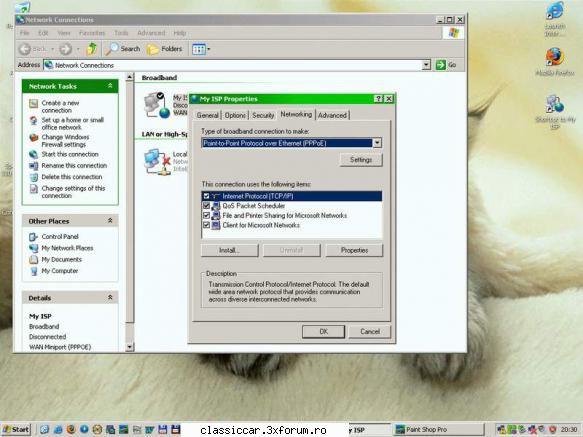Screen dimensions: 583x437
Task: Show the Folders pane
Action: 165,49
